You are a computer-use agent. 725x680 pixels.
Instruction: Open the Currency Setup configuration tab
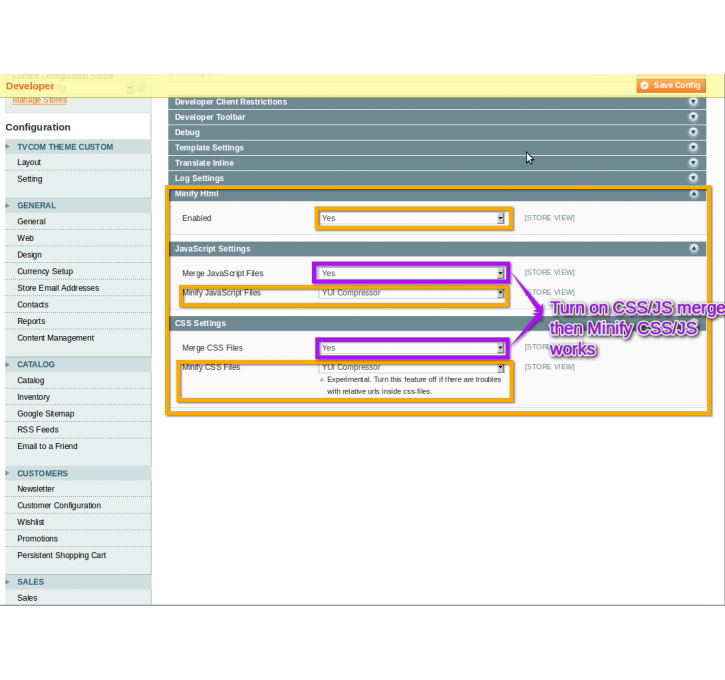click(x=45, y=271)
